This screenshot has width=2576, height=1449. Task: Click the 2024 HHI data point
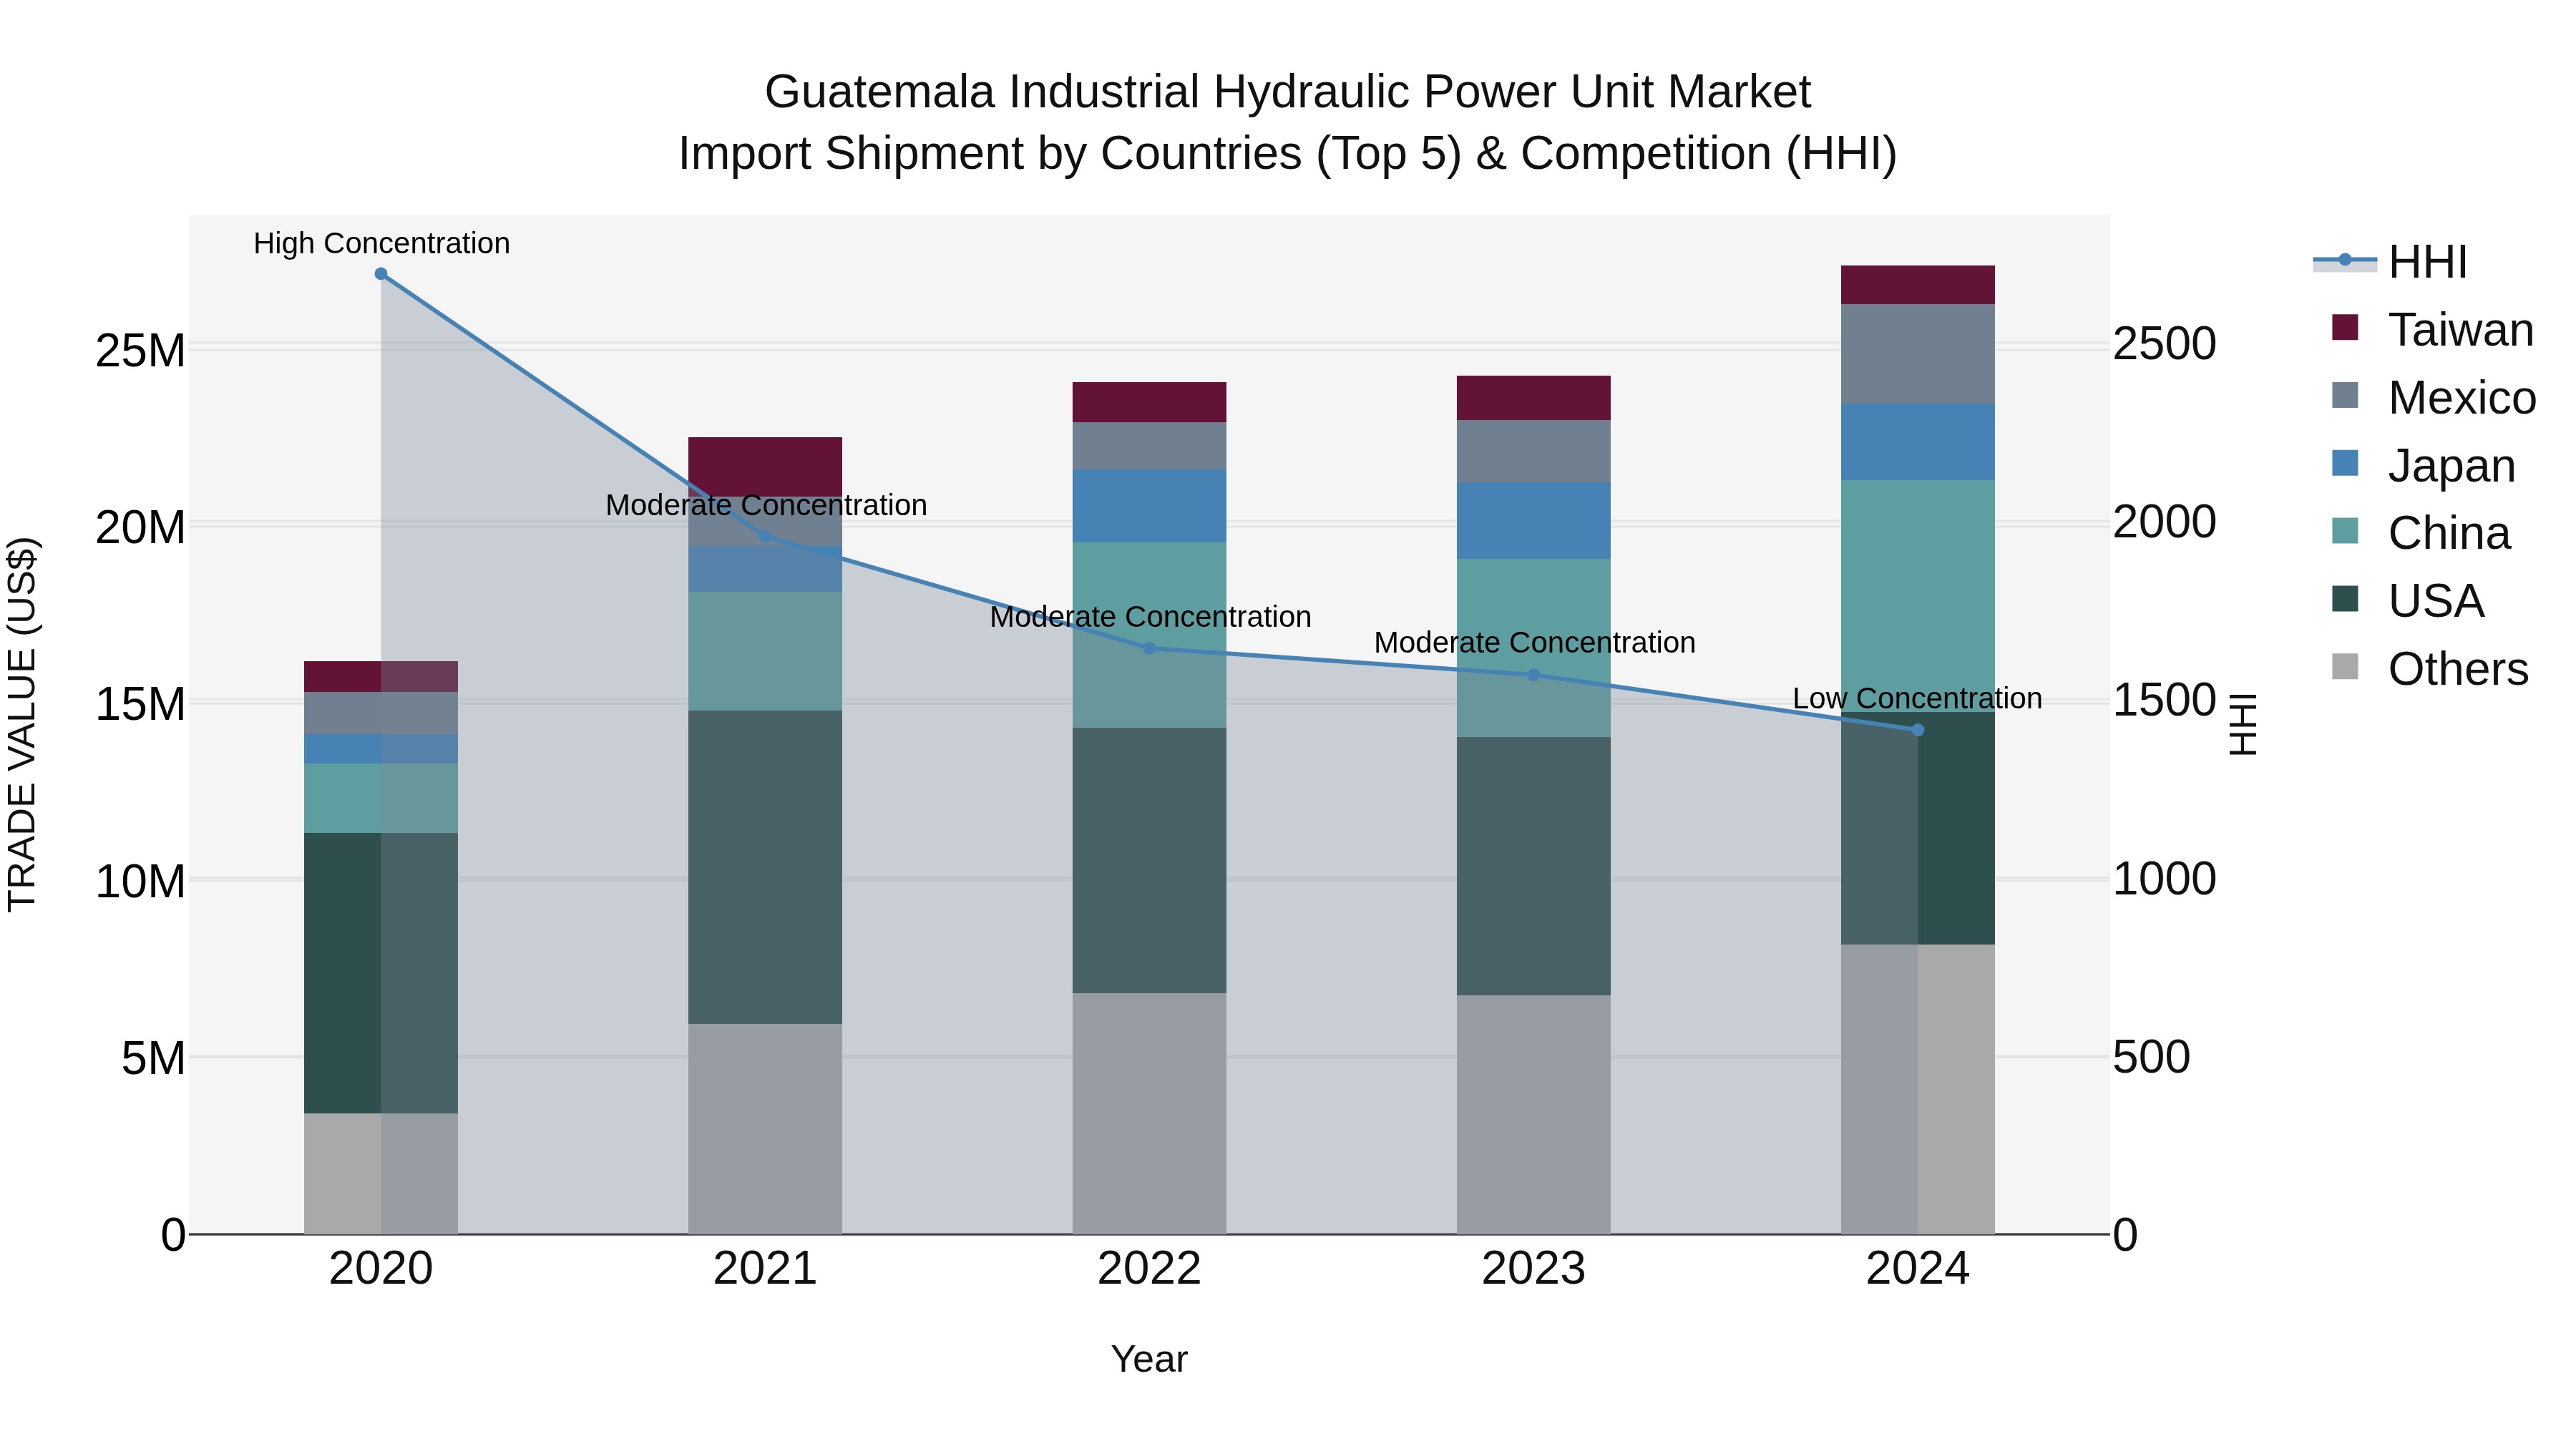(1918, 730)
